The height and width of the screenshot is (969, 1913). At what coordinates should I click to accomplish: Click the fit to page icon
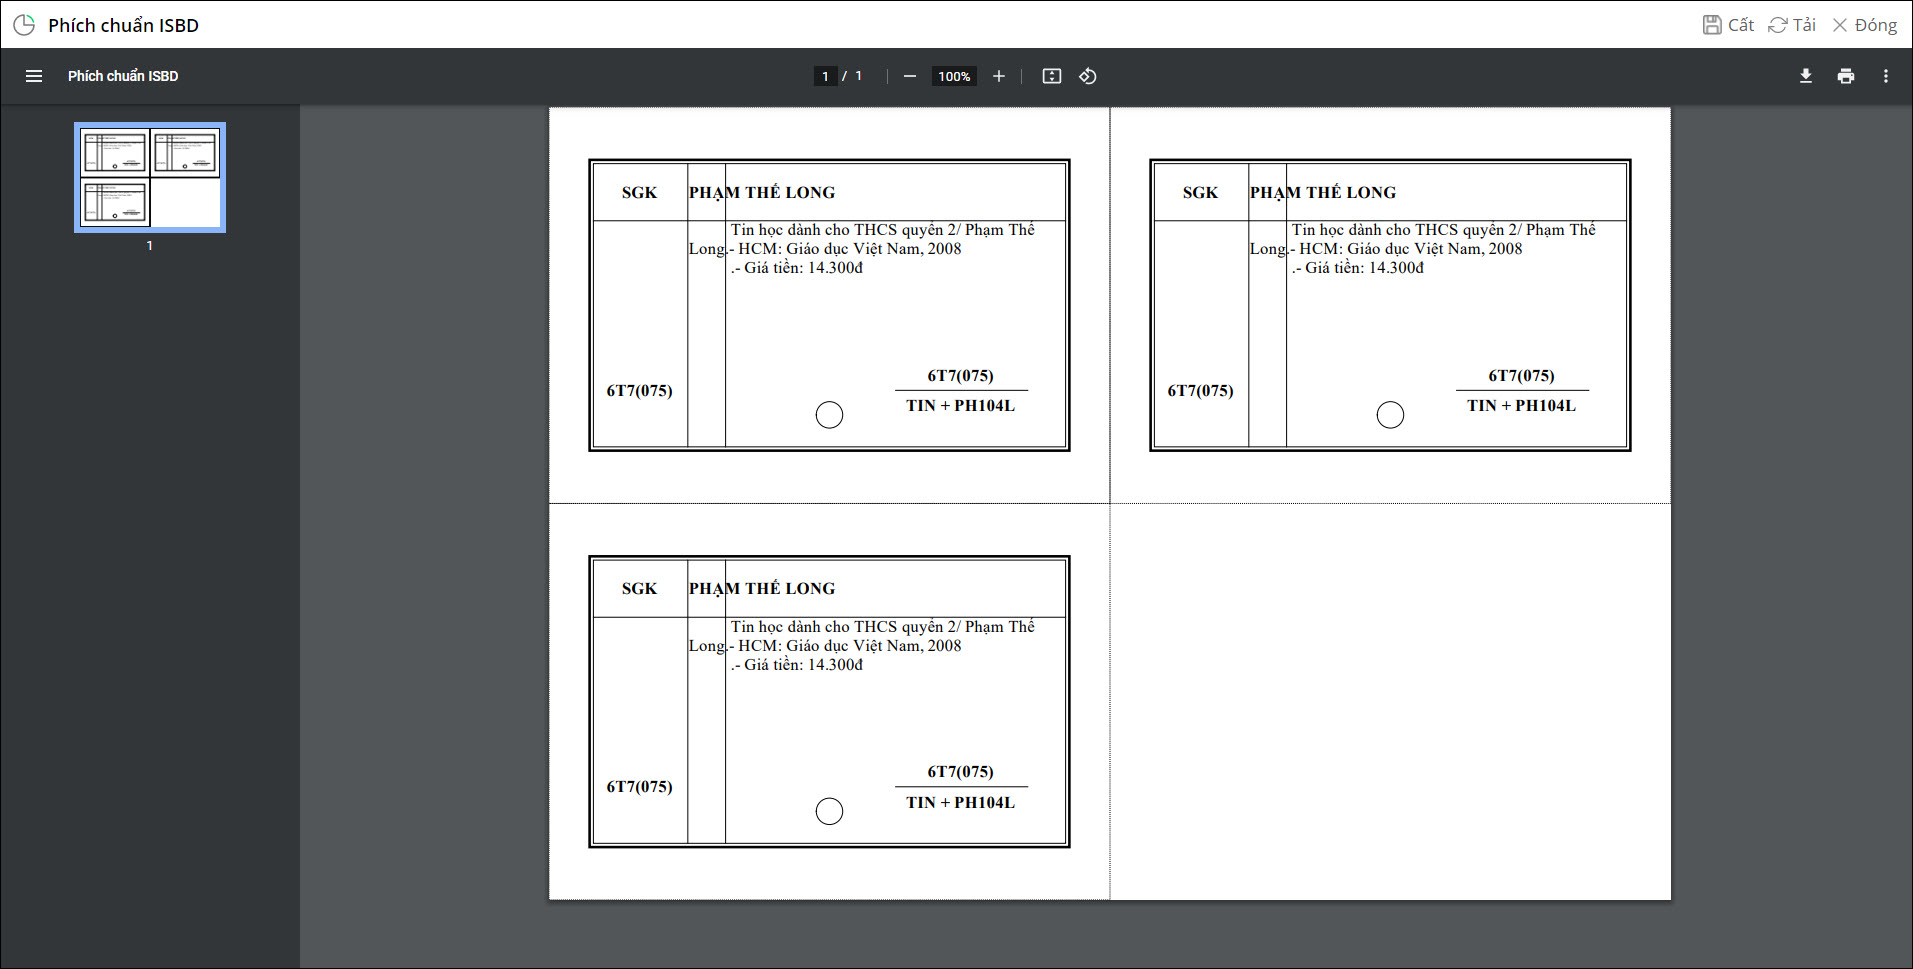[1052, 76]
